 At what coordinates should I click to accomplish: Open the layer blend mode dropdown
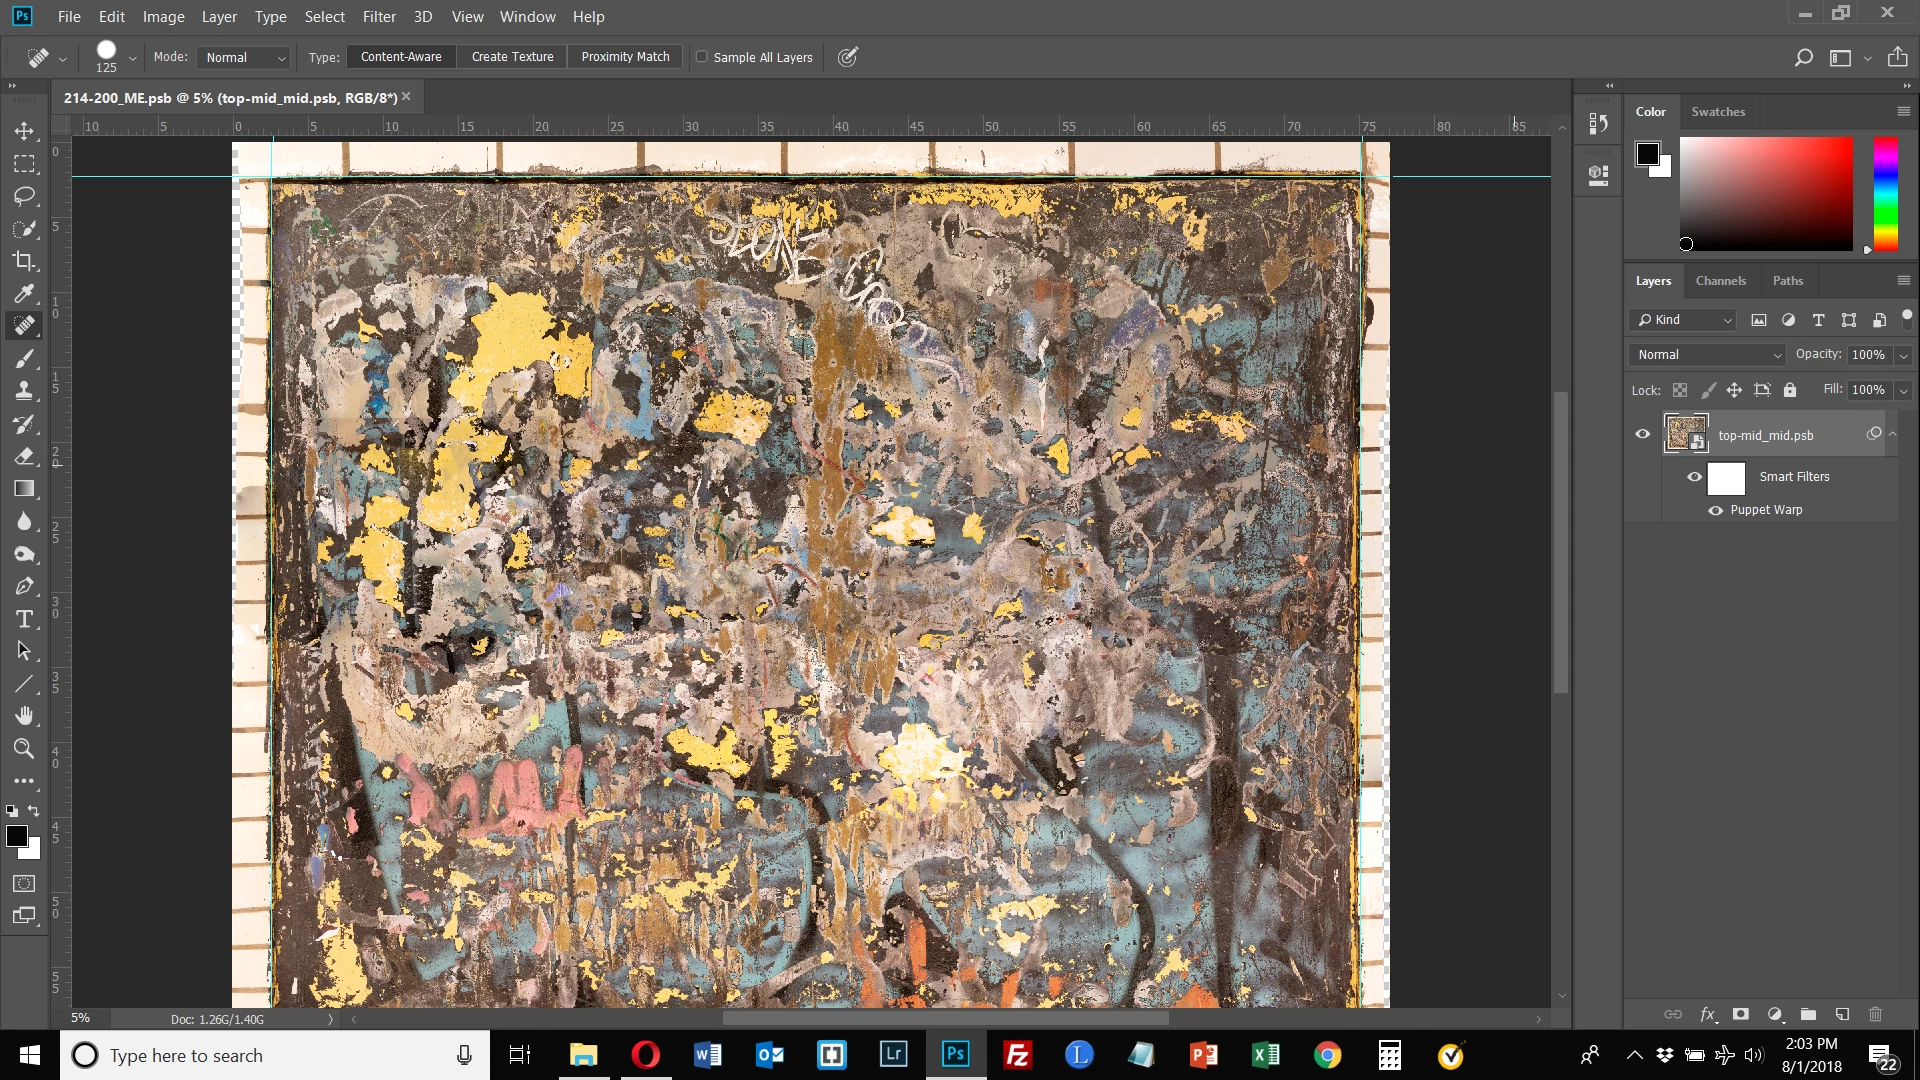tap(1708, 355)
